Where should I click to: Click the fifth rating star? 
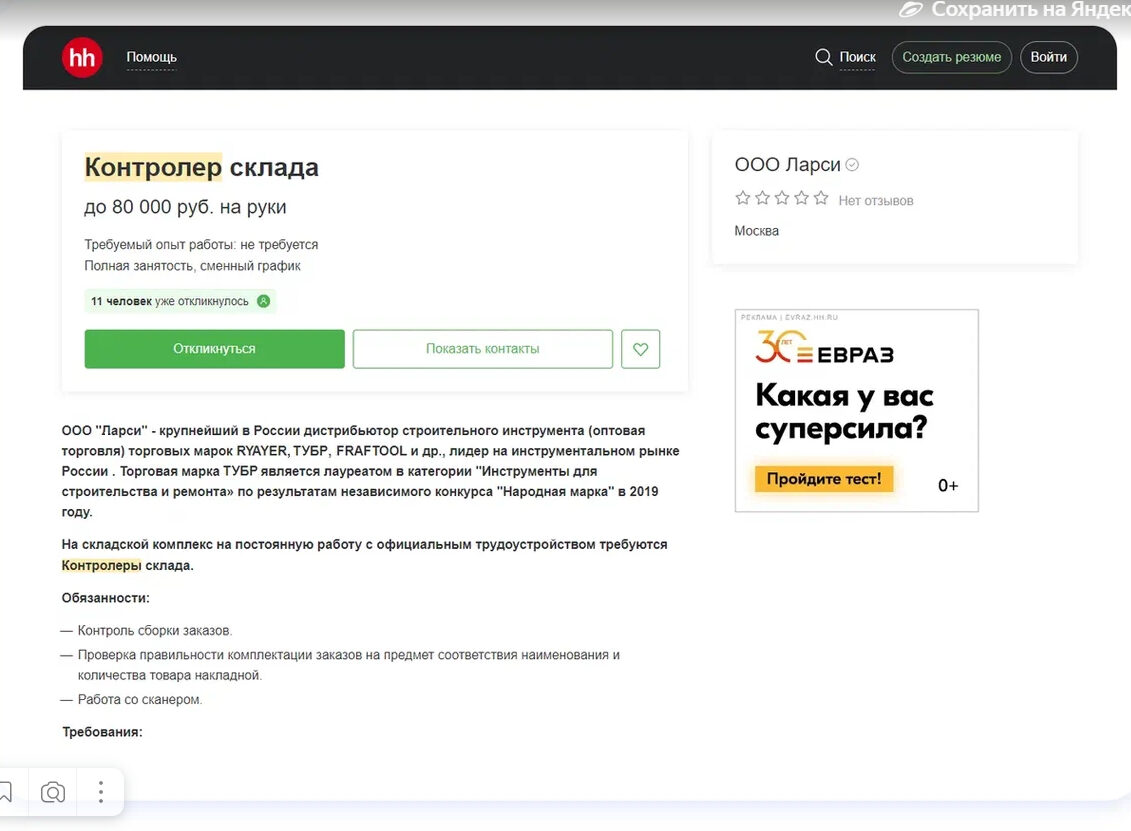tap(821, 198)
